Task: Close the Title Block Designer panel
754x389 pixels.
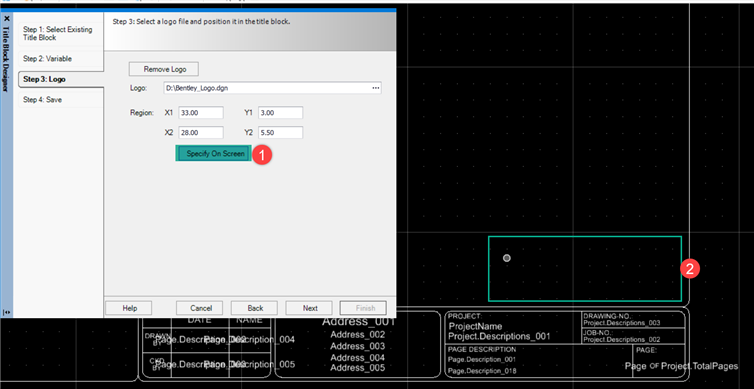Action: (x=7, y=19)
